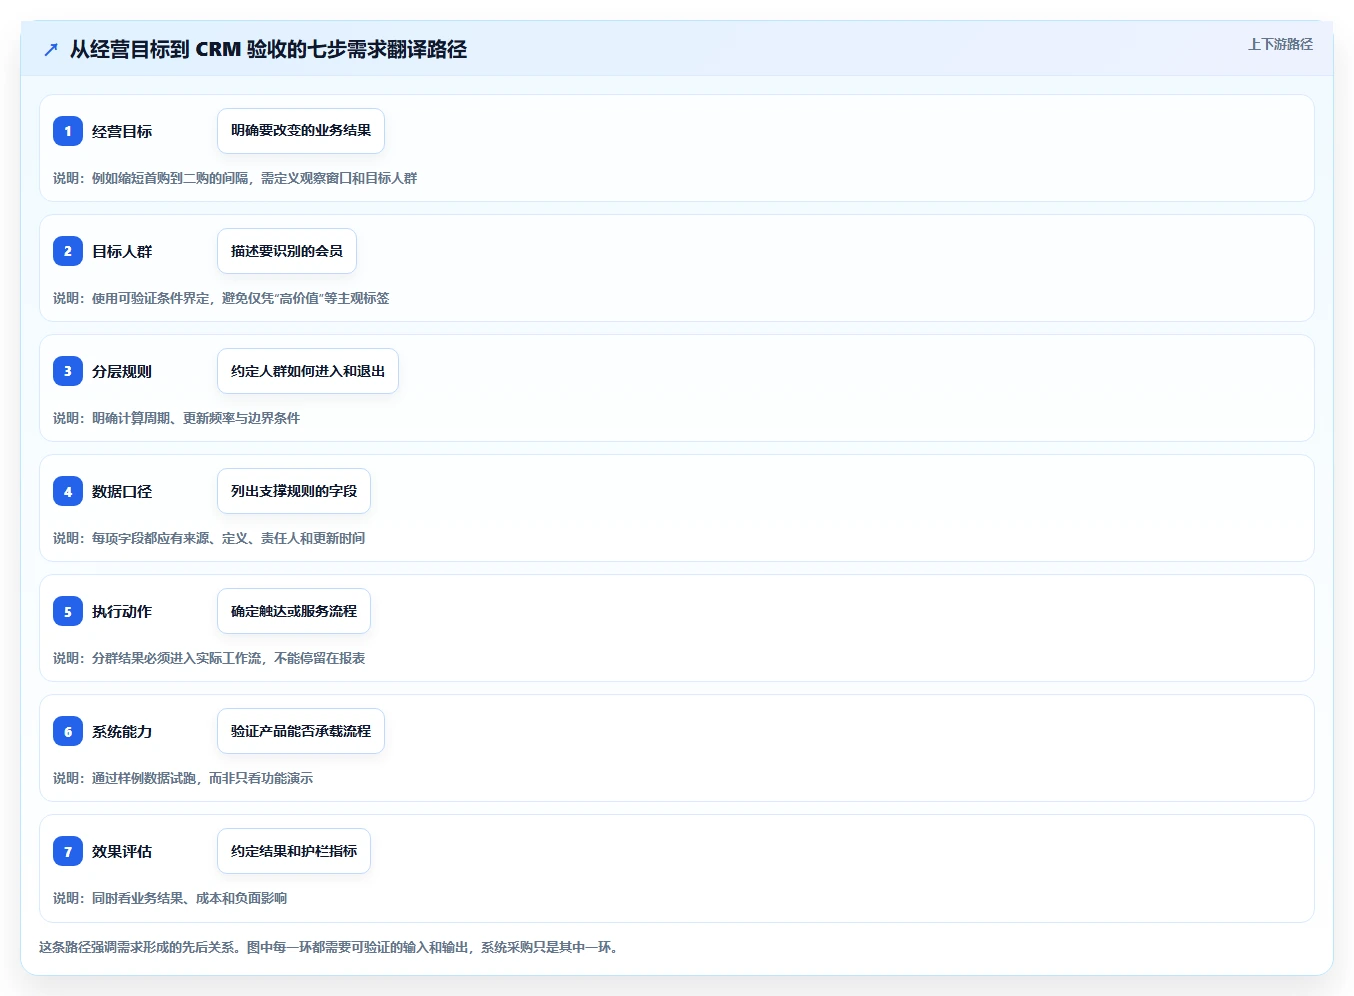Select step number 7 badge
Viewport: 1354px width, 996px height.
point(68,851)
